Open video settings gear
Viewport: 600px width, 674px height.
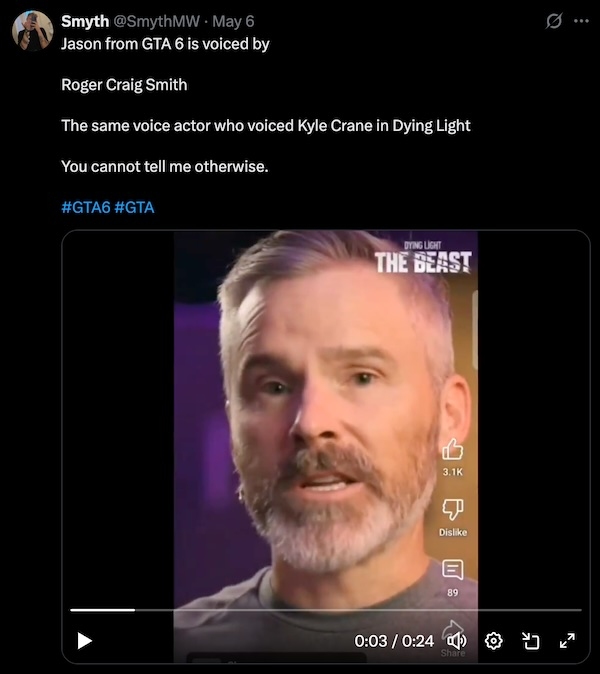click(x=493, y=641)
